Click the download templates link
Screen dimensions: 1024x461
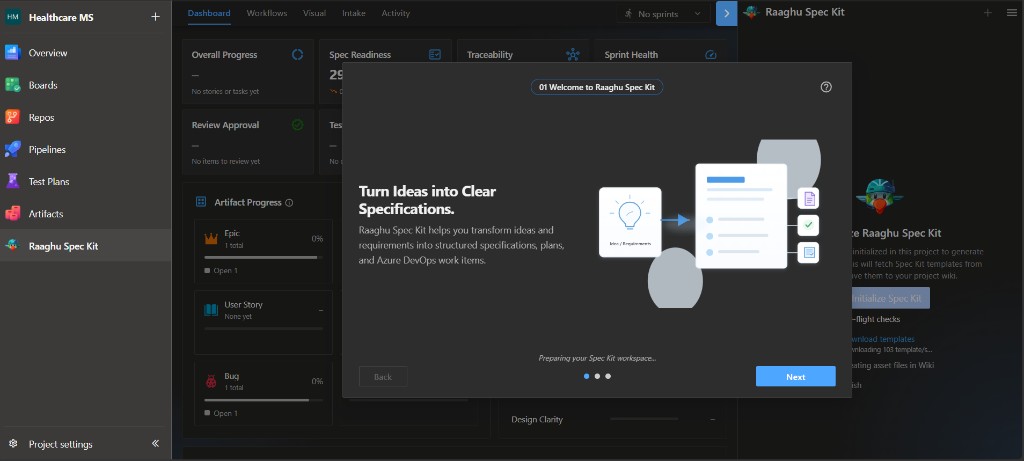(x=882, y=339)
